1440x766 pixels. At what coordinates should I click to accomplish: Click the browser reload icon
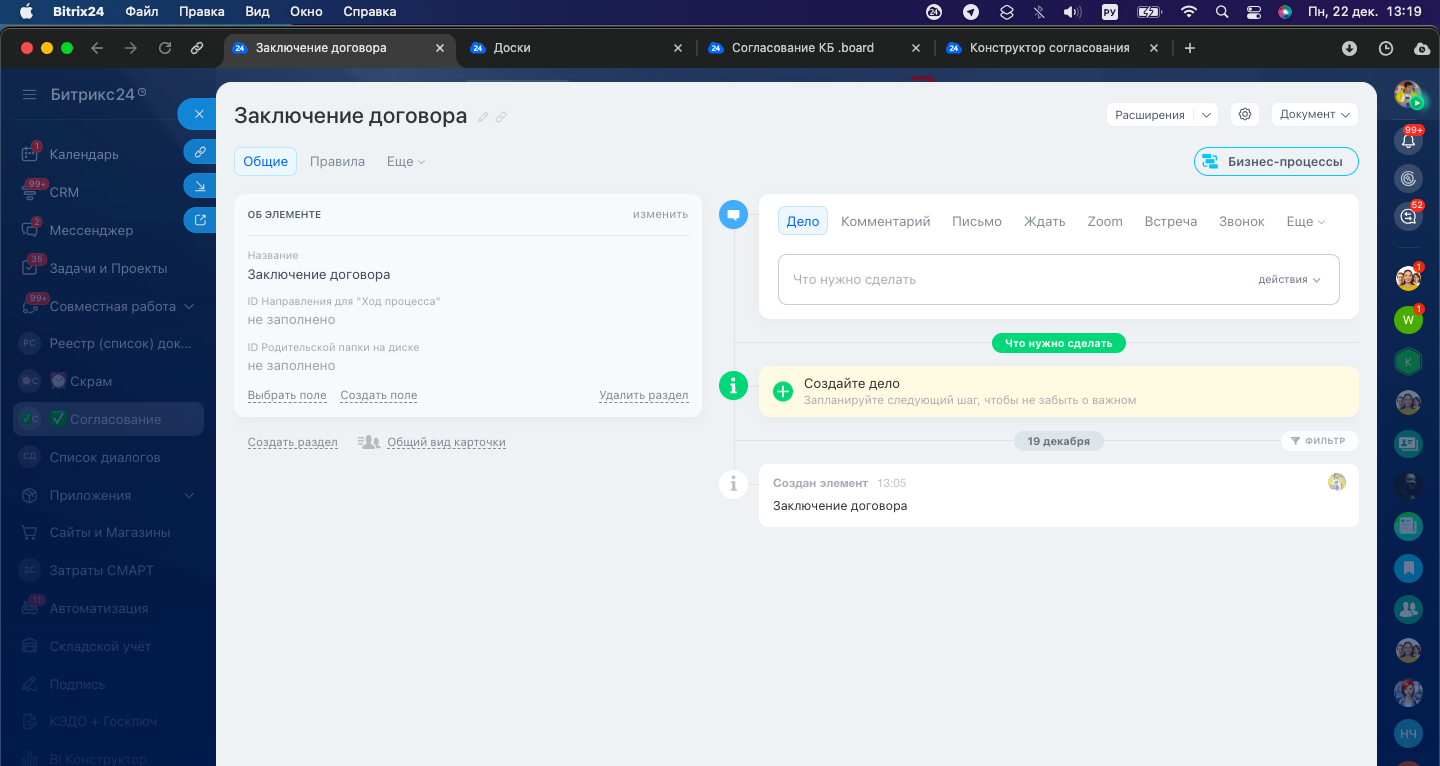(x=166, y=48)
